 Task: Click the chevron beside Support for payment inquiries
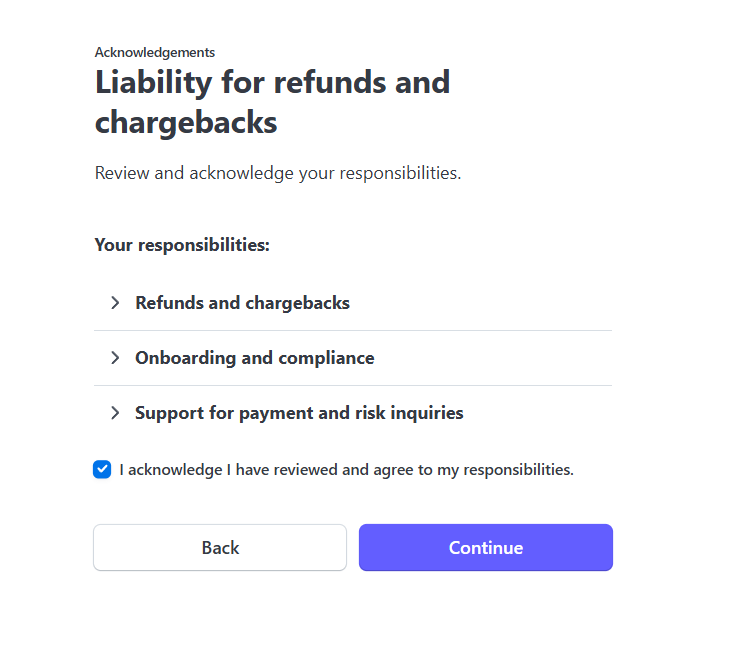point(115,413)
